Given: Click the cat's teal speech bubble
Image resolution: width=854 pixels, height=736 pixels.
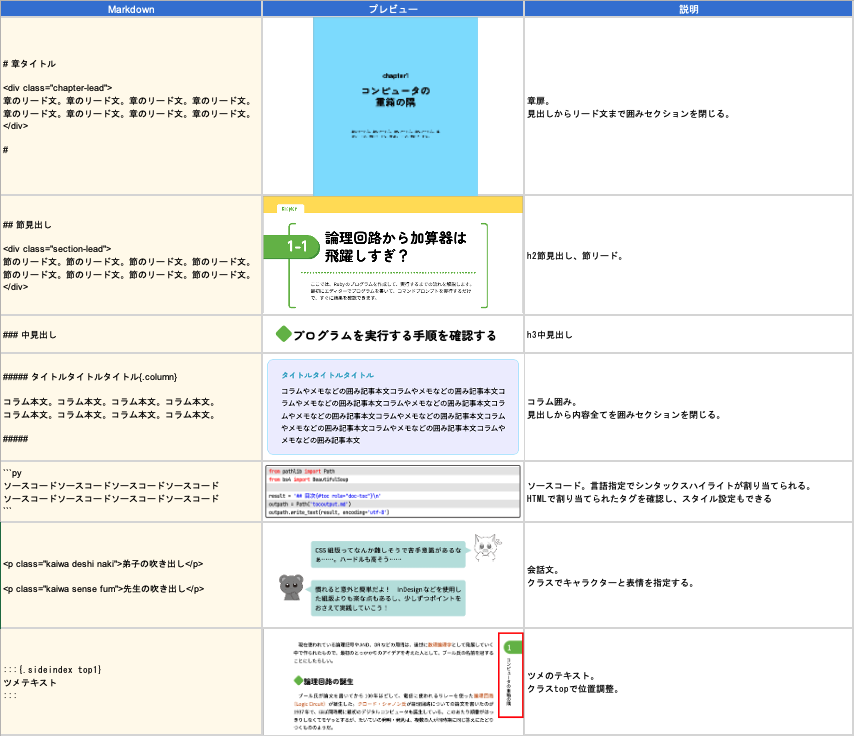Looking at the screenshot, I should point(388,556).
